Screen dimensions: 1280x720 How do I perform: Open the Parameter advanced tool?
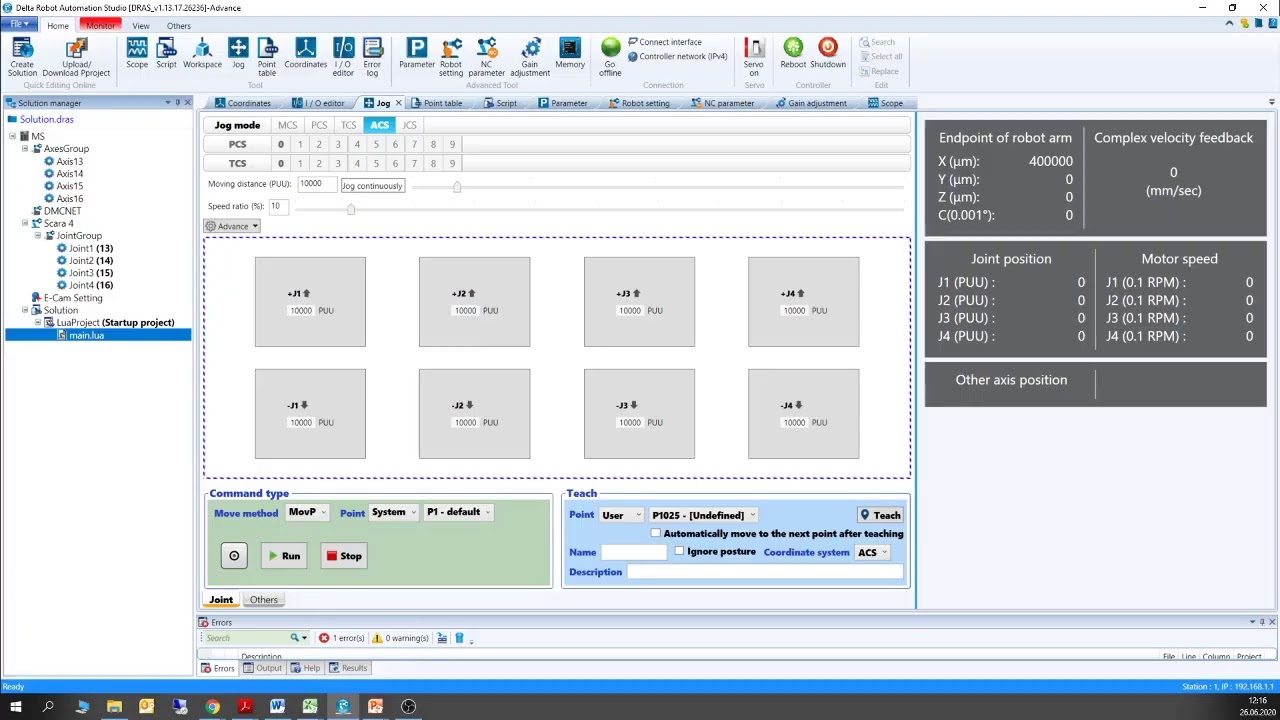pyautogui.click(x=417, y=54)
